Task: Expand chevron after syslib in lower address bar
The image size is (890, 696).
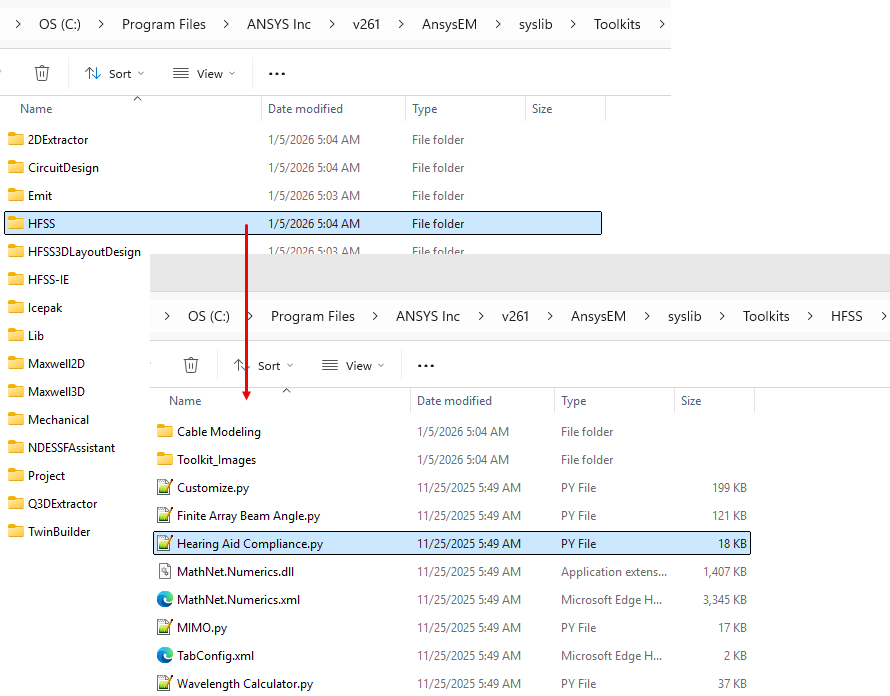Action: (x=721, y=316)
